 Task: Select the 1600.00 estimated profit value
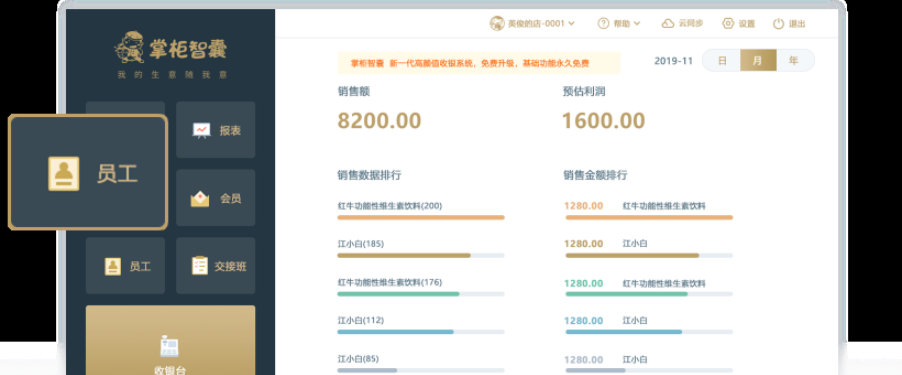point(603,121)
